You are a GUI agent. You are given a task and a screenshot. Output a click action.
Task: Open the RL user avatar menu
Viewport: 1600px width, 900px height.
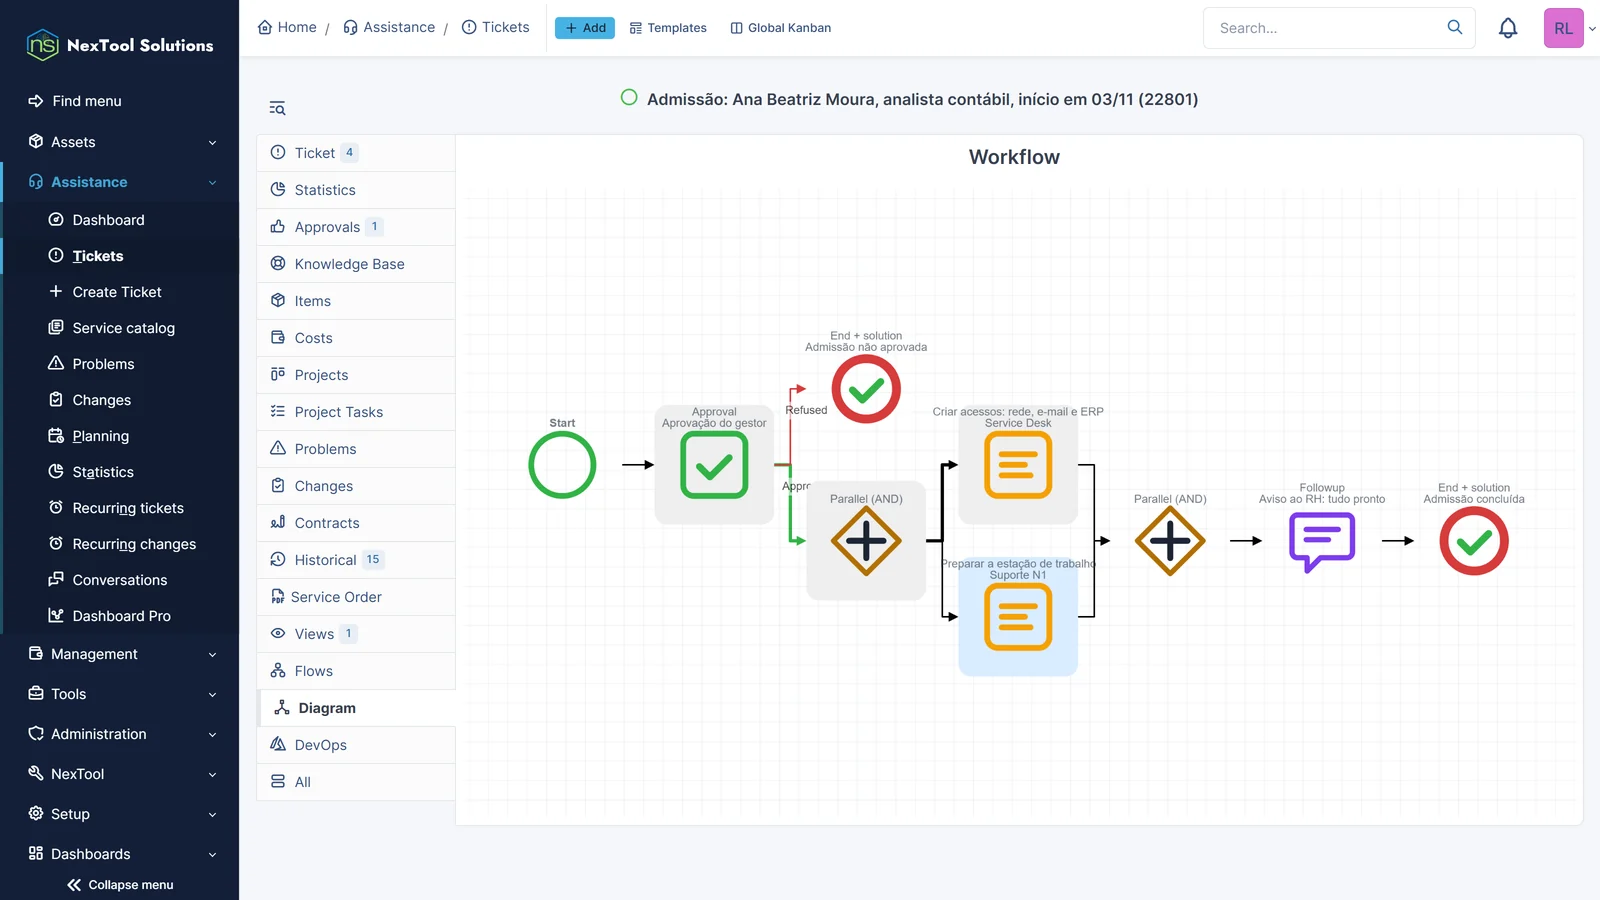click(1564, 28)
